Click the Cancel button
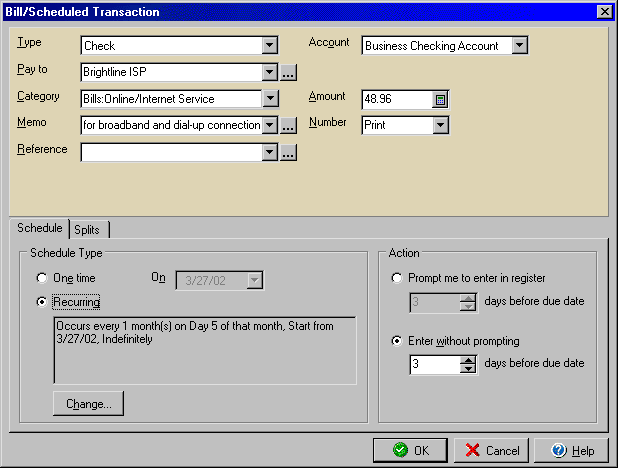618x468 pixels. click(x=491, y=450)
